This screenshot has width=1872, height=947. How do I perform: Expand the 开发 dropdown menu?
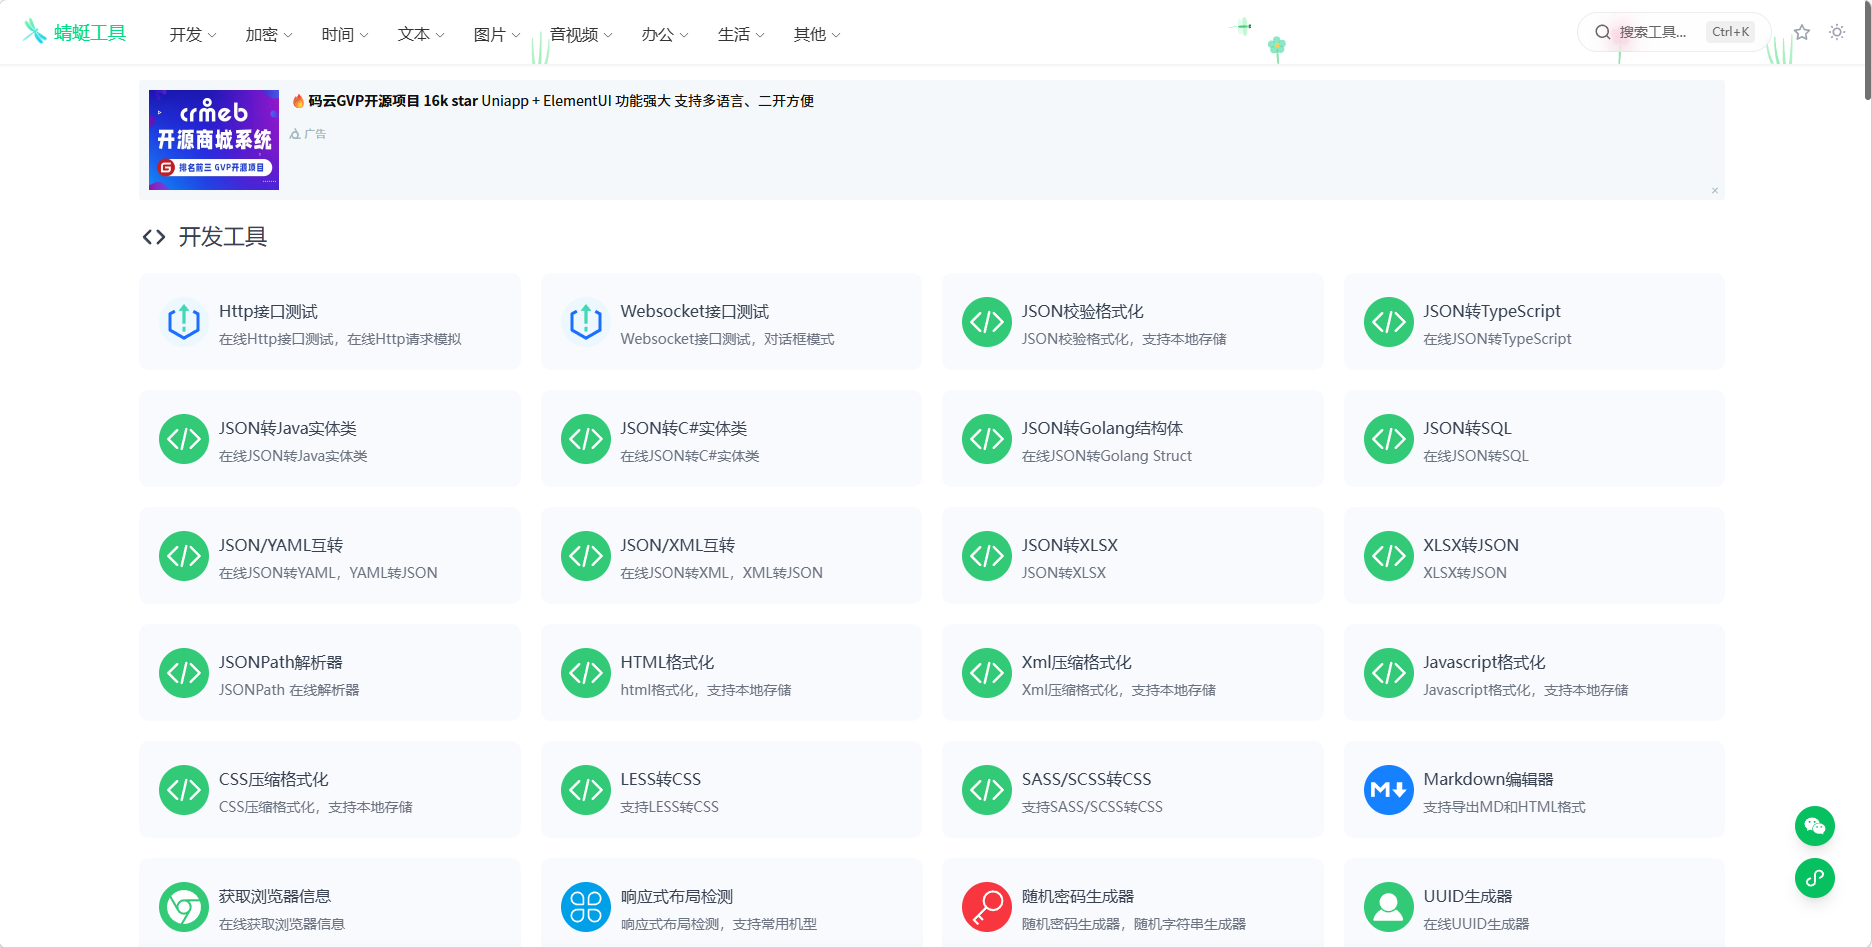click(191, 34)
